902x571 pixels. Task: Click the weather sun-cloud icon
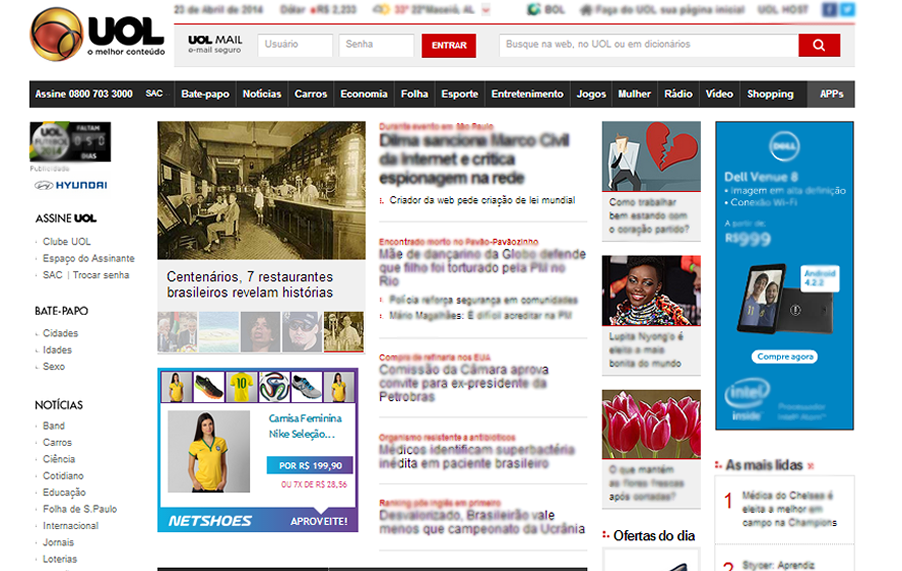[x=381, y=10]
